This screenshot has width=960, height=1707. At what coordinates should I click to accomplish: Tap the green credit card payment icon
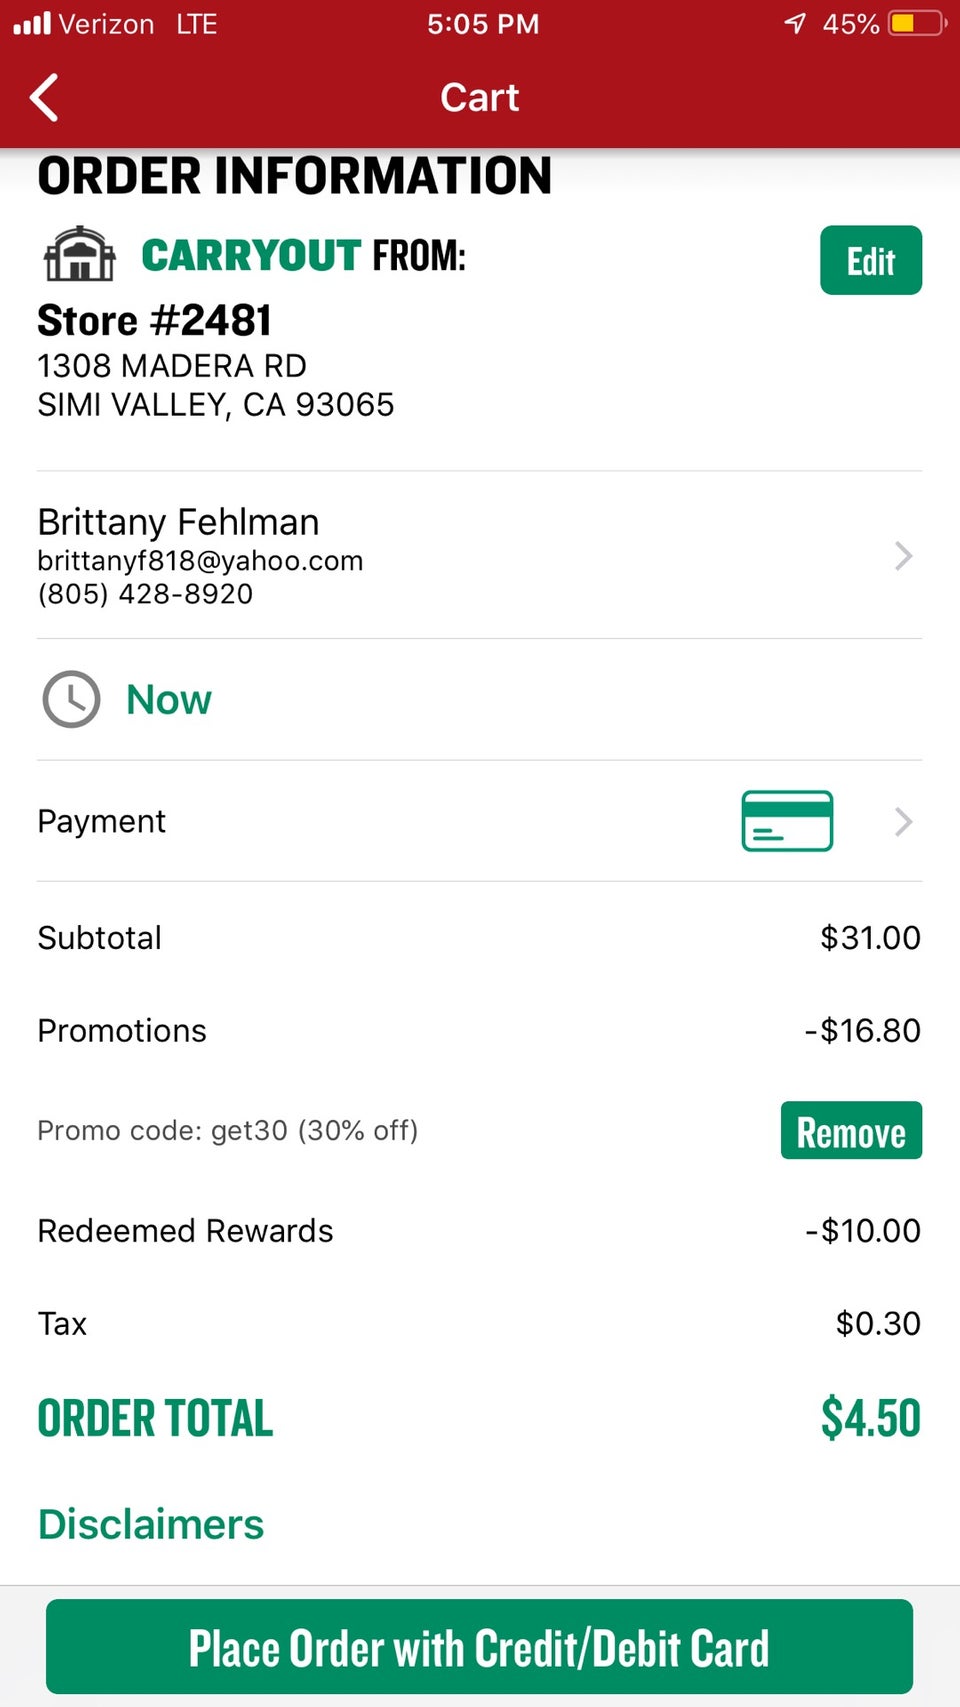(787, 821)
